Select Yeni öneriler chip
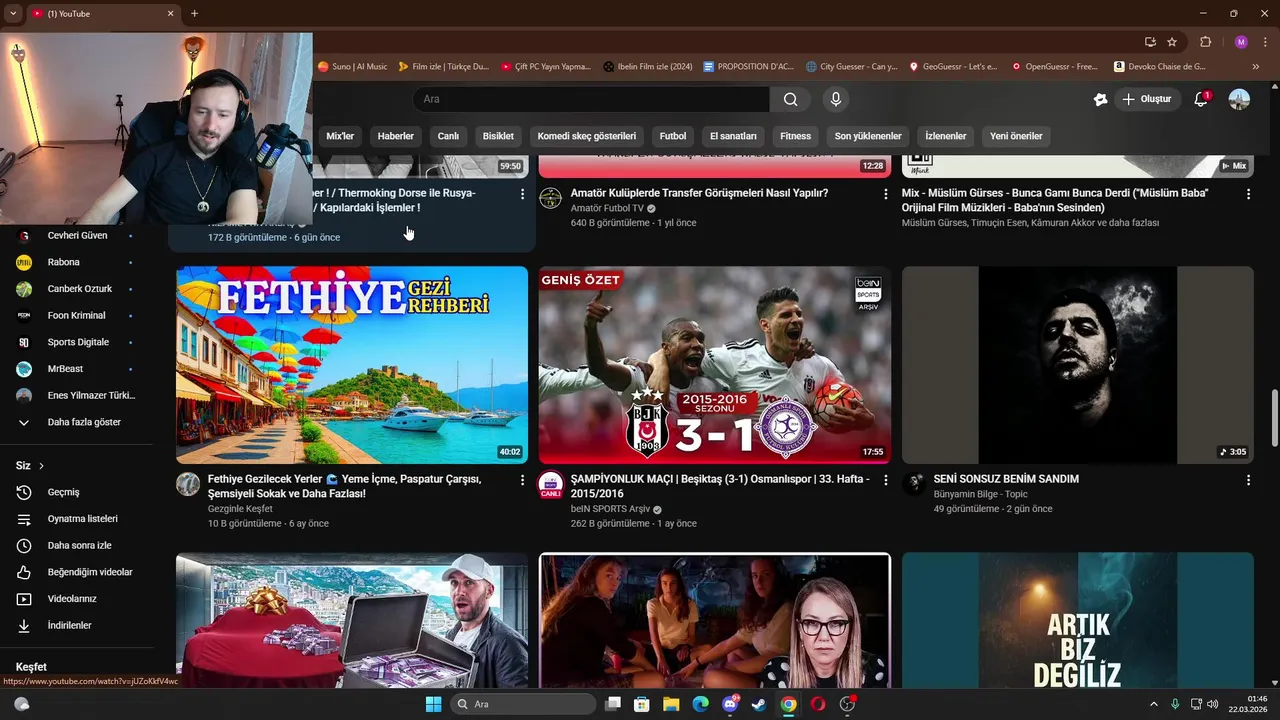The height and width of the screenshot is (720, 1280). pos(1016,136)
